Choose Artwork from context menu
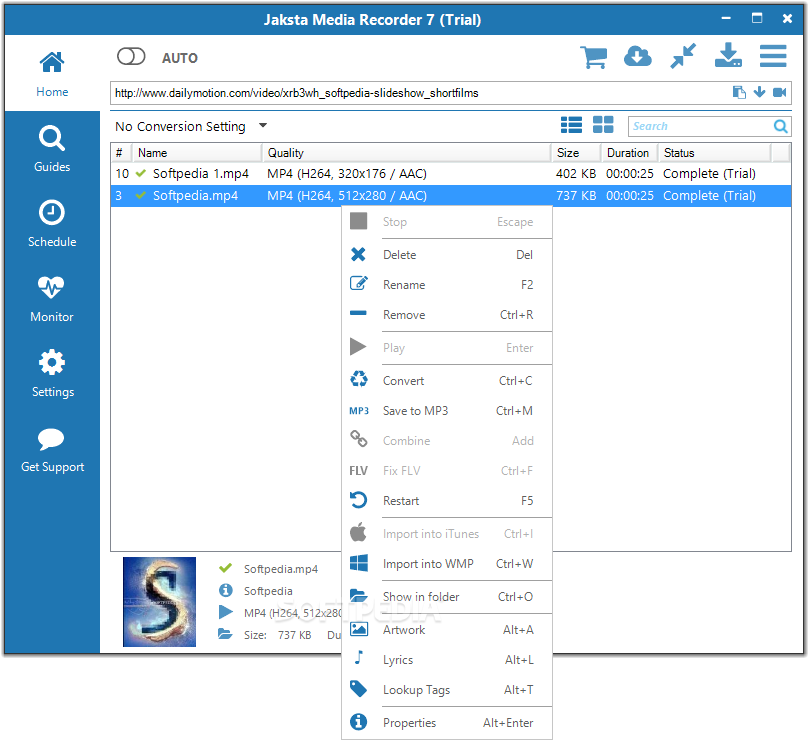The height and width of the screenshot is (740, 808). [x=447, y=630]
